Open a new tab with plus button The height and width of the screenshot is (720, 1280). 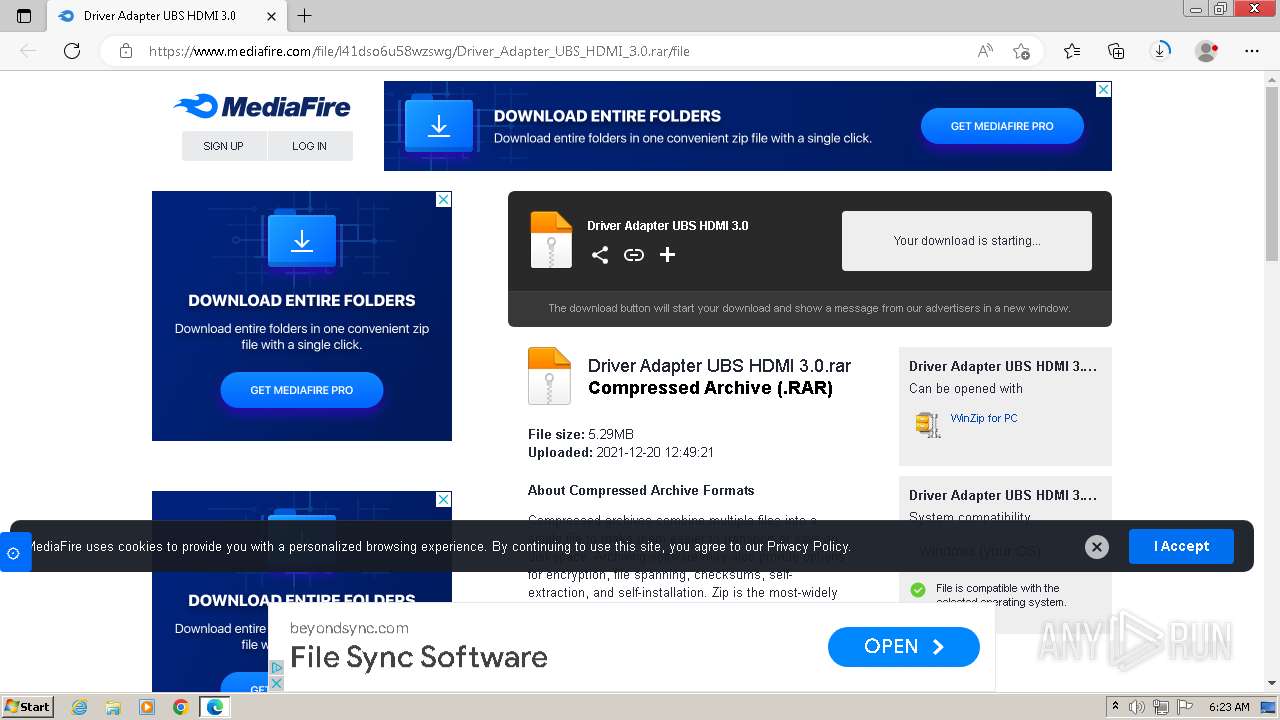click(x=305, y=16)
